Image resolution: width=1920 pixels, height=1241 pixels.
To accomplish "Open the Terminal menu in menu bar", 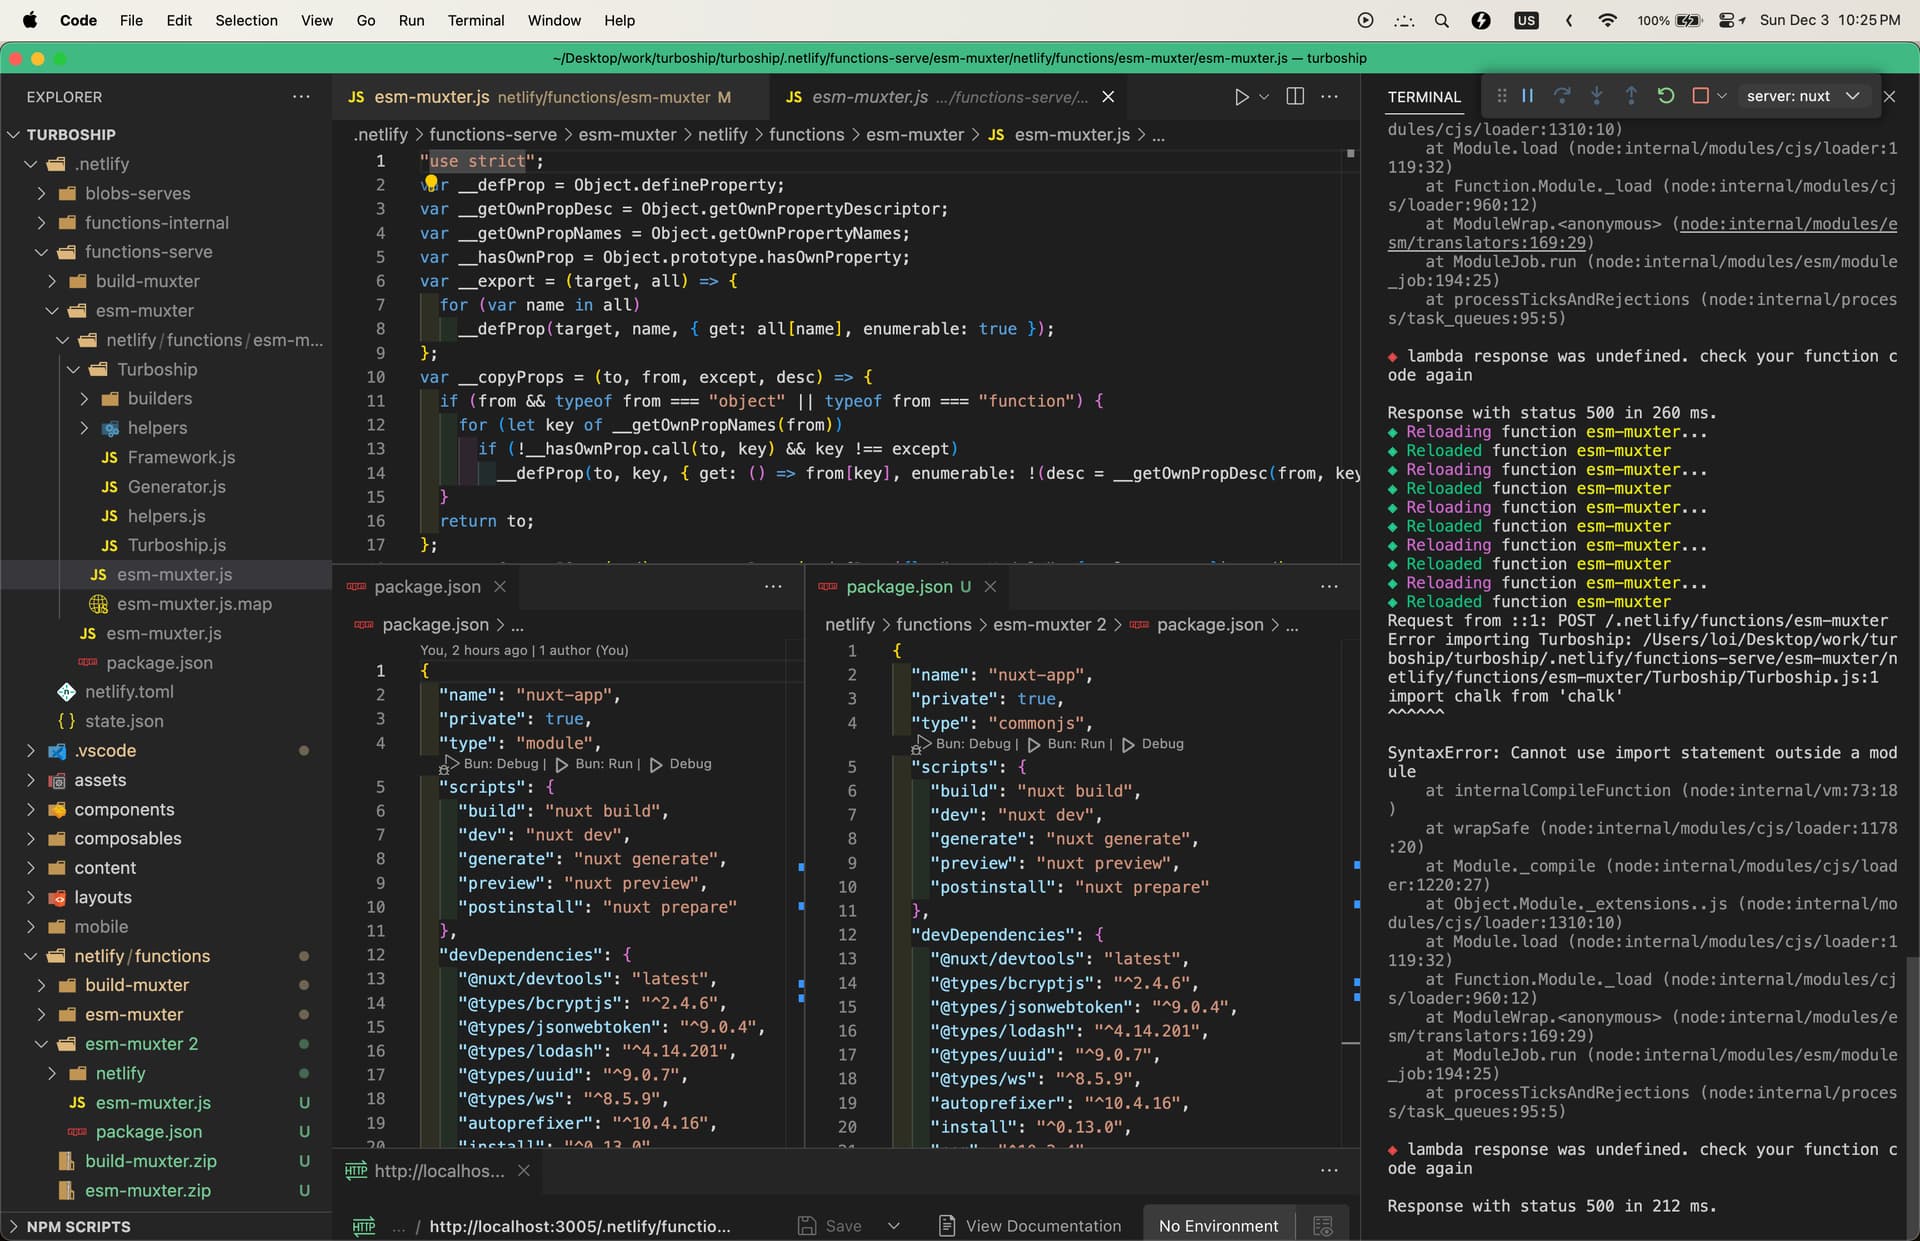I will (x=475, y=20).
